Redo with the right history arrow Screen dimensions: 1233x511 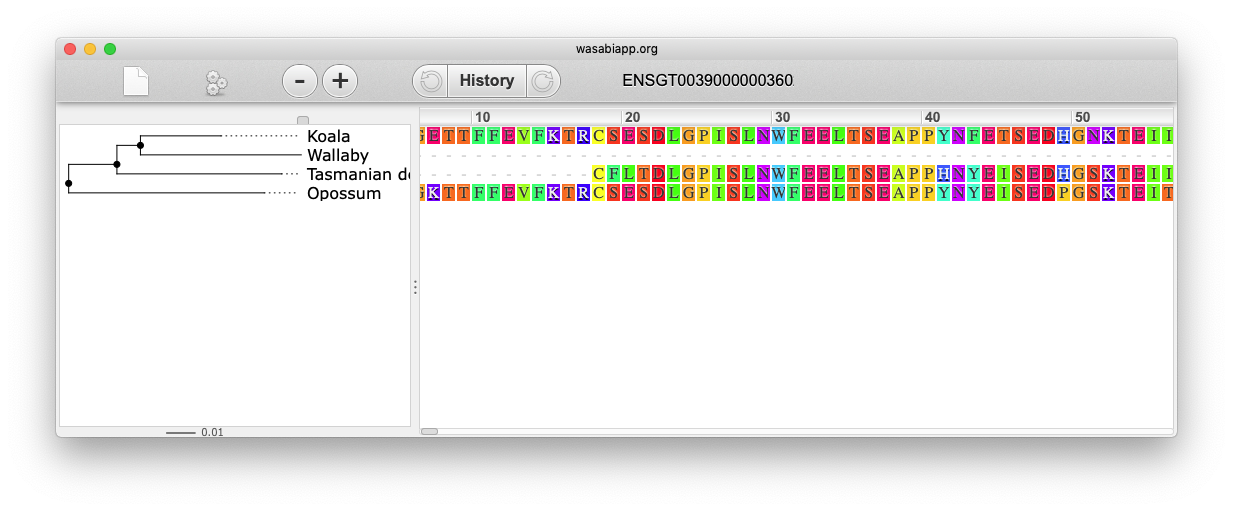(x=543, y=81)
